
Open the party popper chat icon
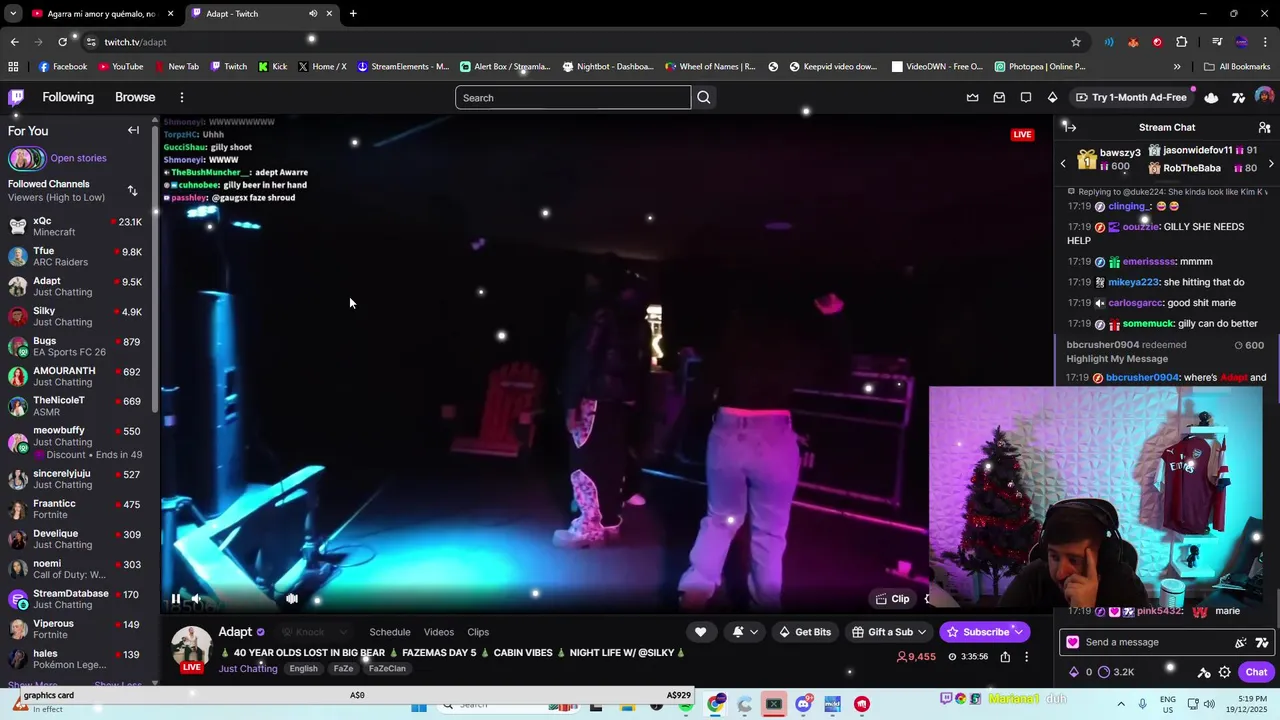coord(1241,642)
